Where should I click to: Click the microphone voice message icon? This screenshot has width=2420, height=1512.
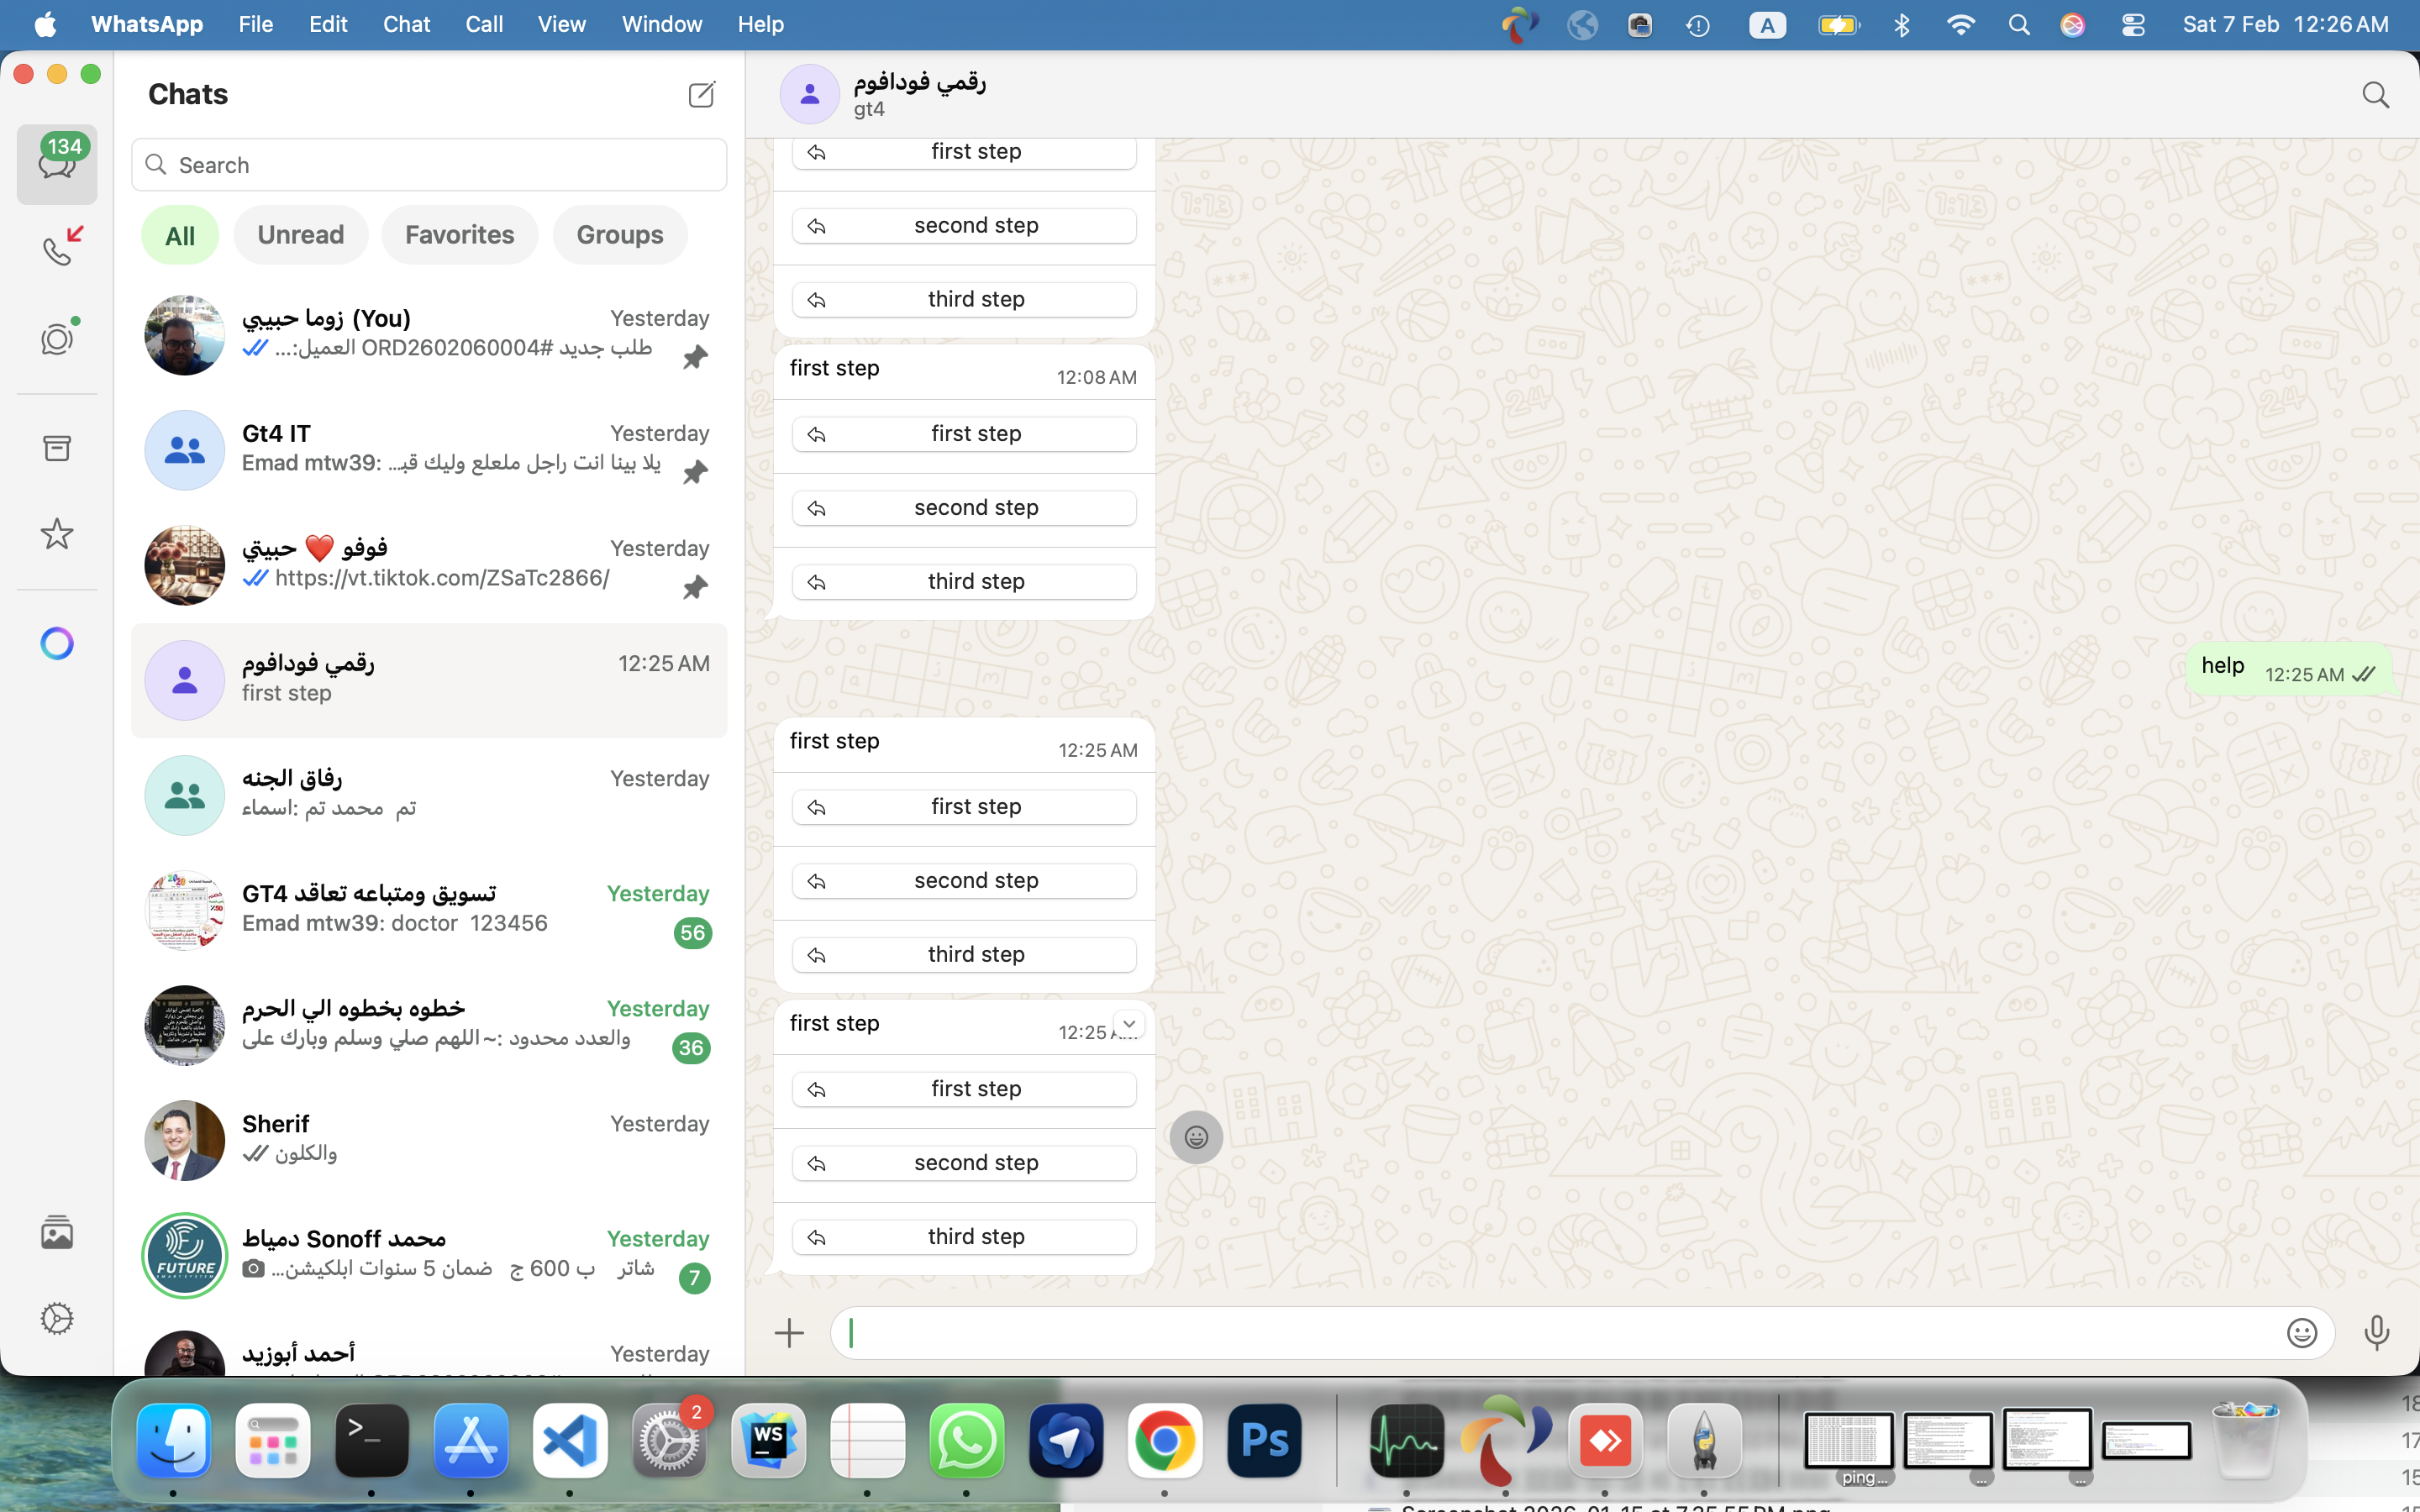tap(2376, 1333)
